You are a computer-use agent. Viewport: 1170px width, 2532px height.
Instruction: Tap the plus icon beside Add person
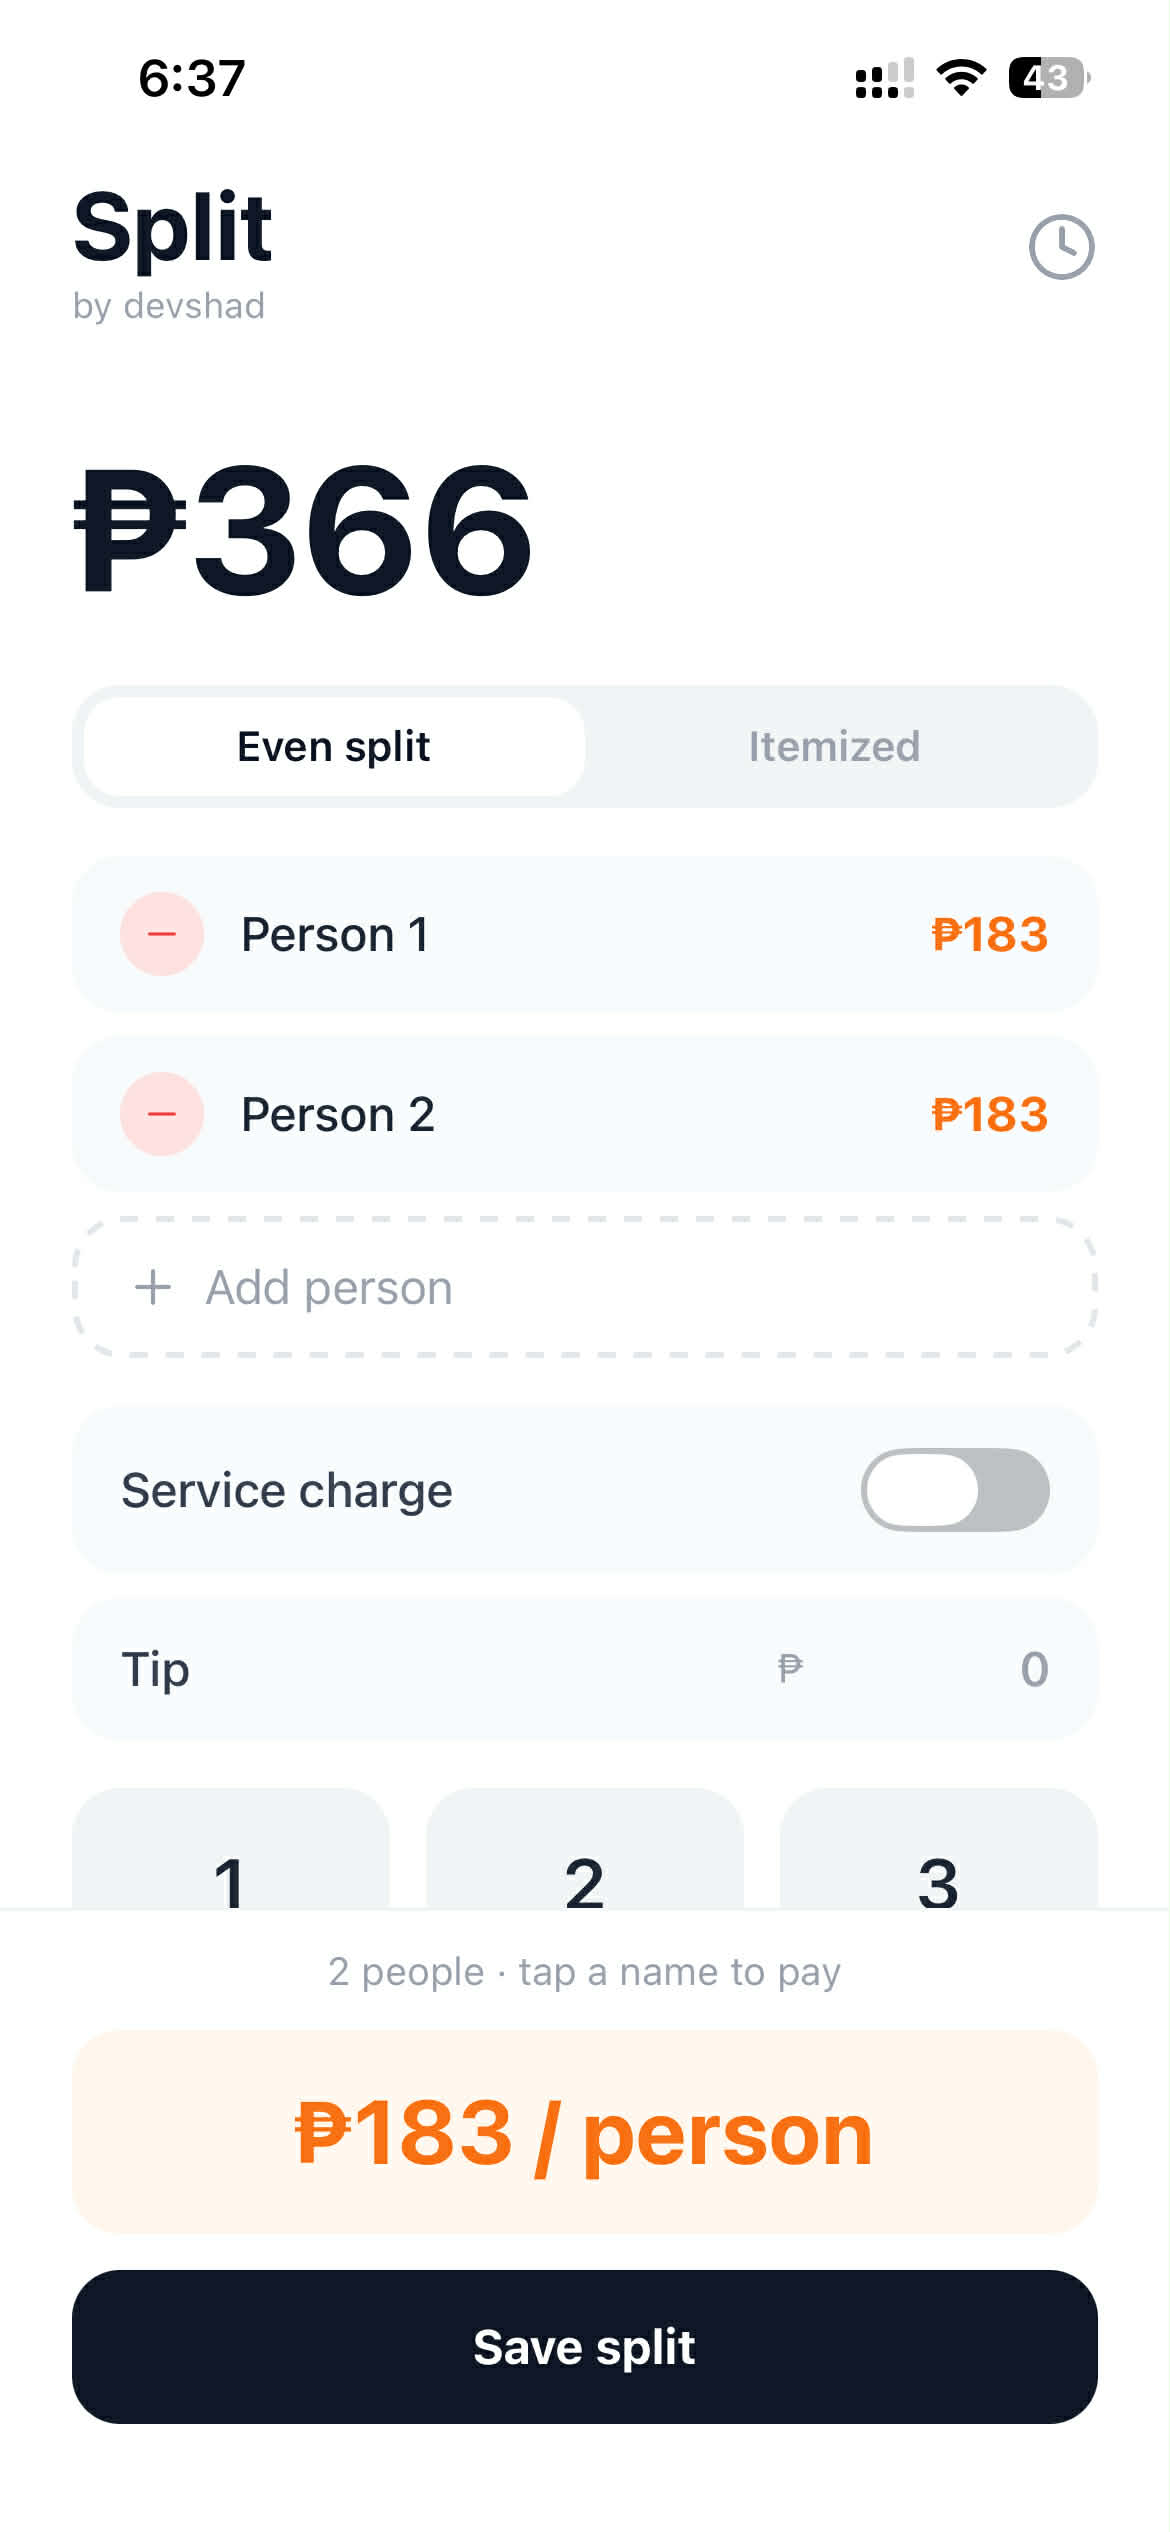[x=153, y=1287]
